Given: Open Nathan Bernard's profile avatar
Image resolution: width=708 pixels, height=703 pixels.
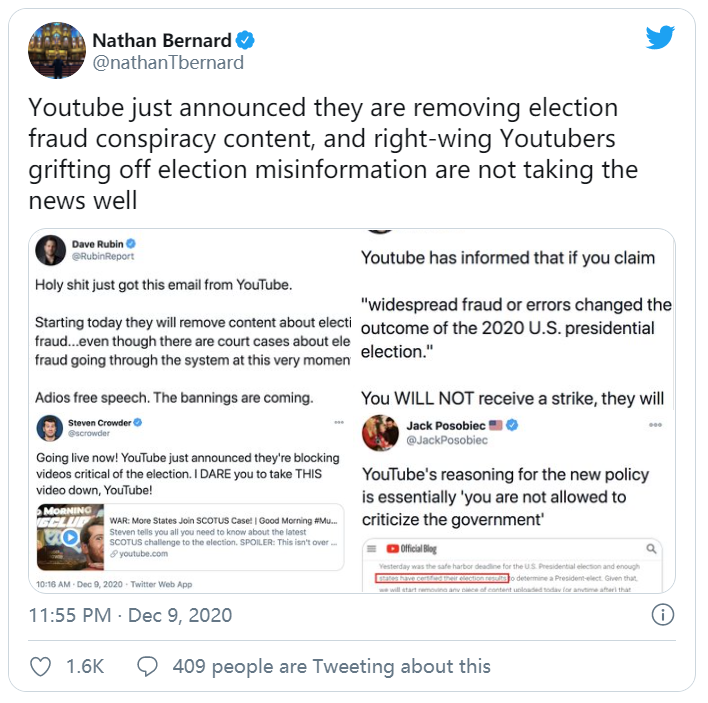Looking at the screenshot, I should (x=57, y=50).
